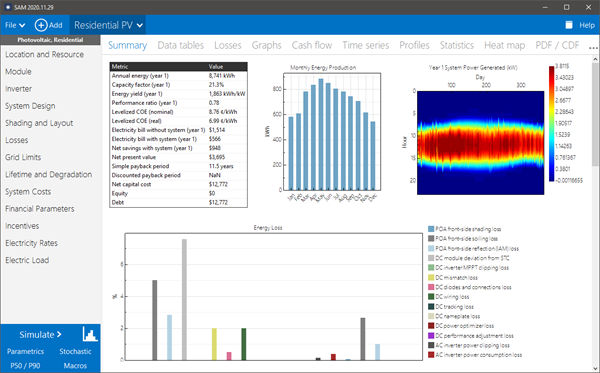Open Help

587,25
